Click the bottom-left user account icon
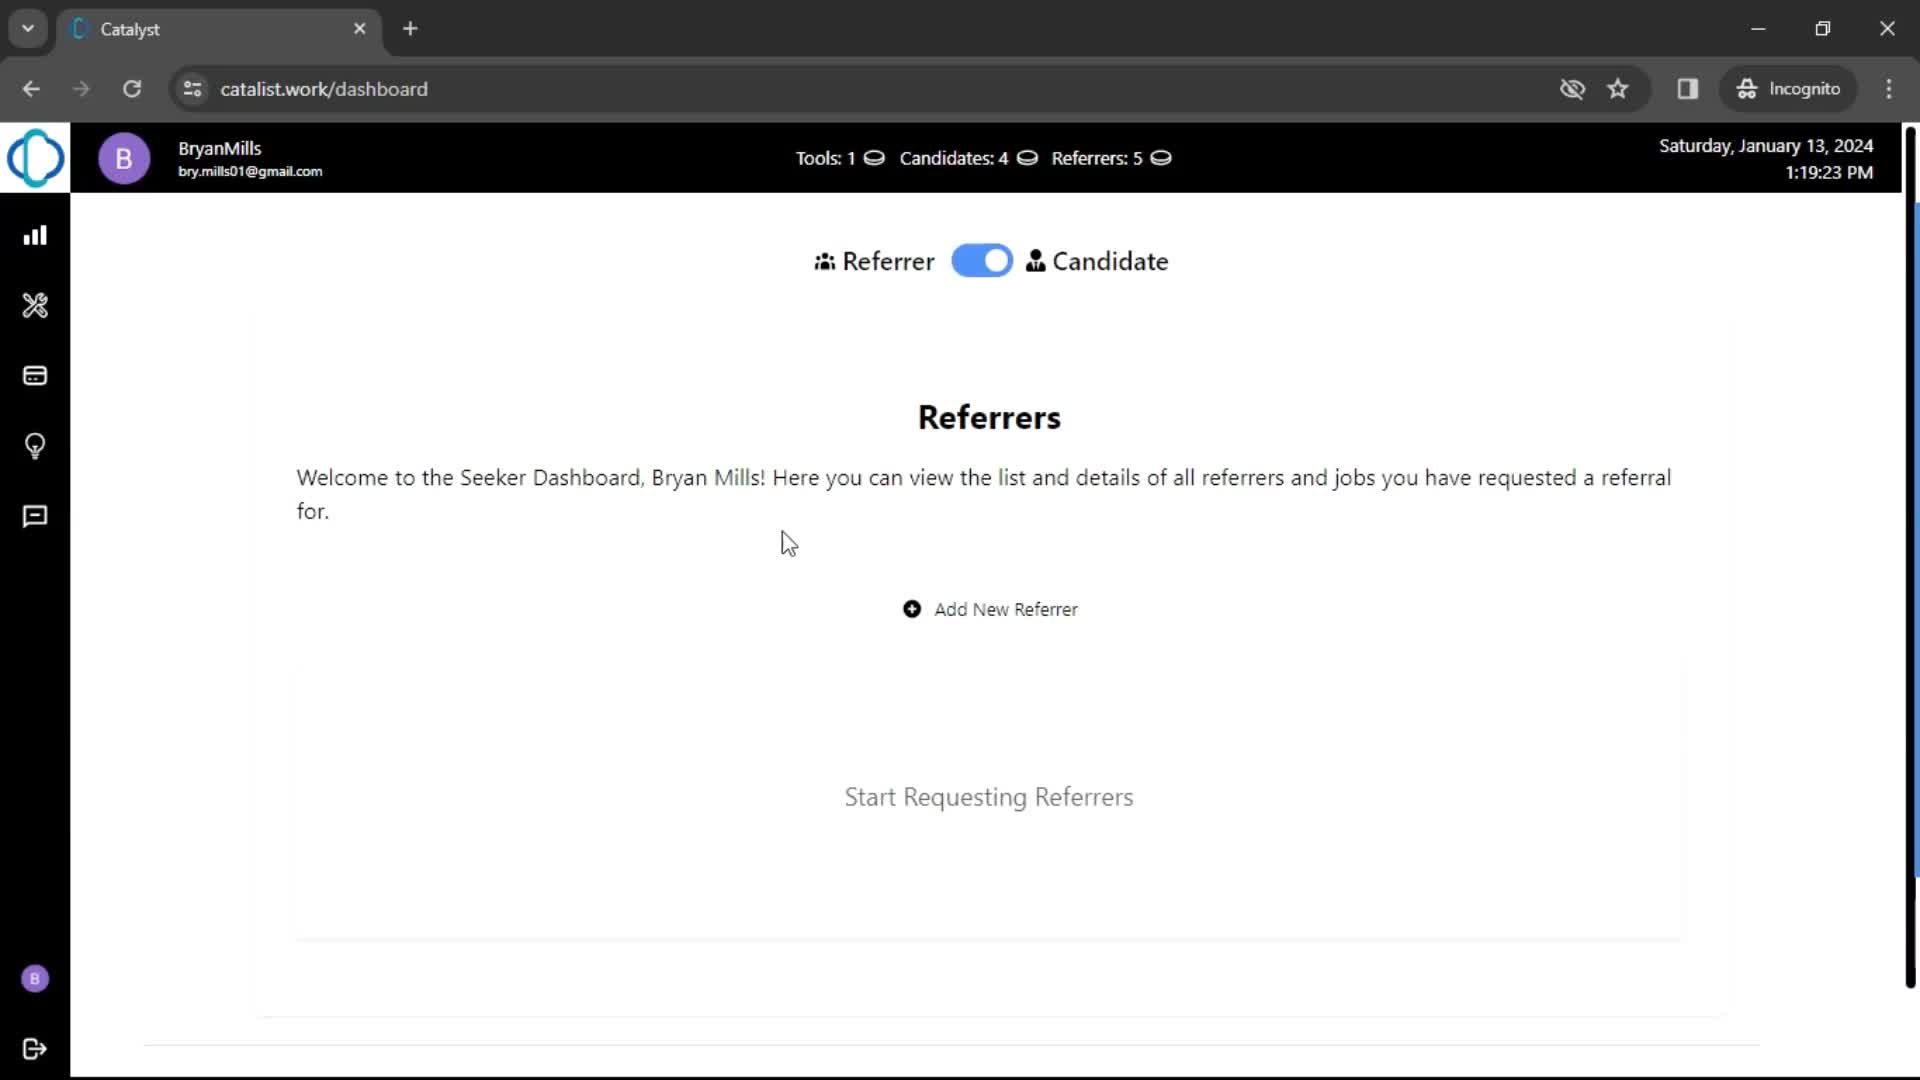 36,978
